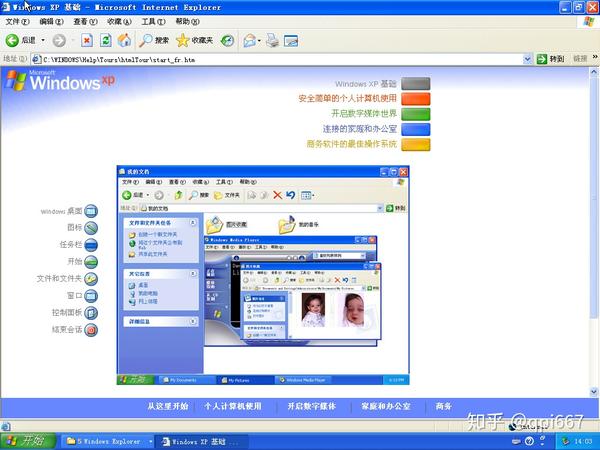
Task: Click the 转到 Go button
Action: coord(551,59)
